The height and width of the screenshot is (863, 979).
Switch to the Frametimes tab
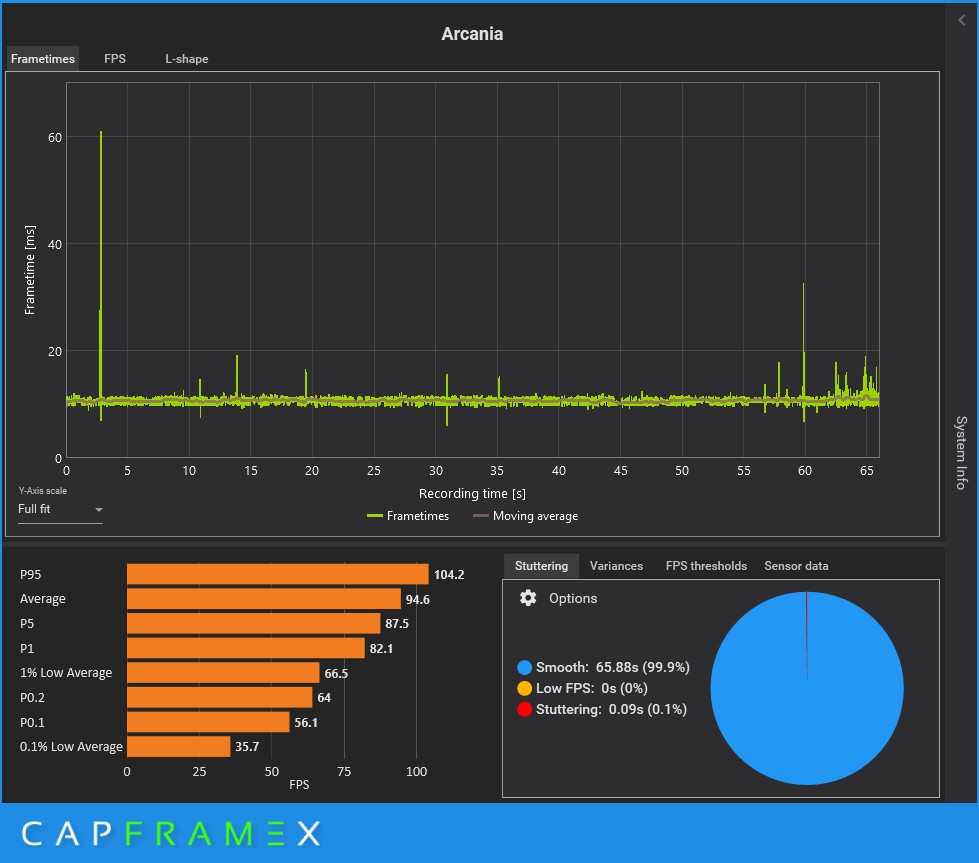tap(42, 59)
